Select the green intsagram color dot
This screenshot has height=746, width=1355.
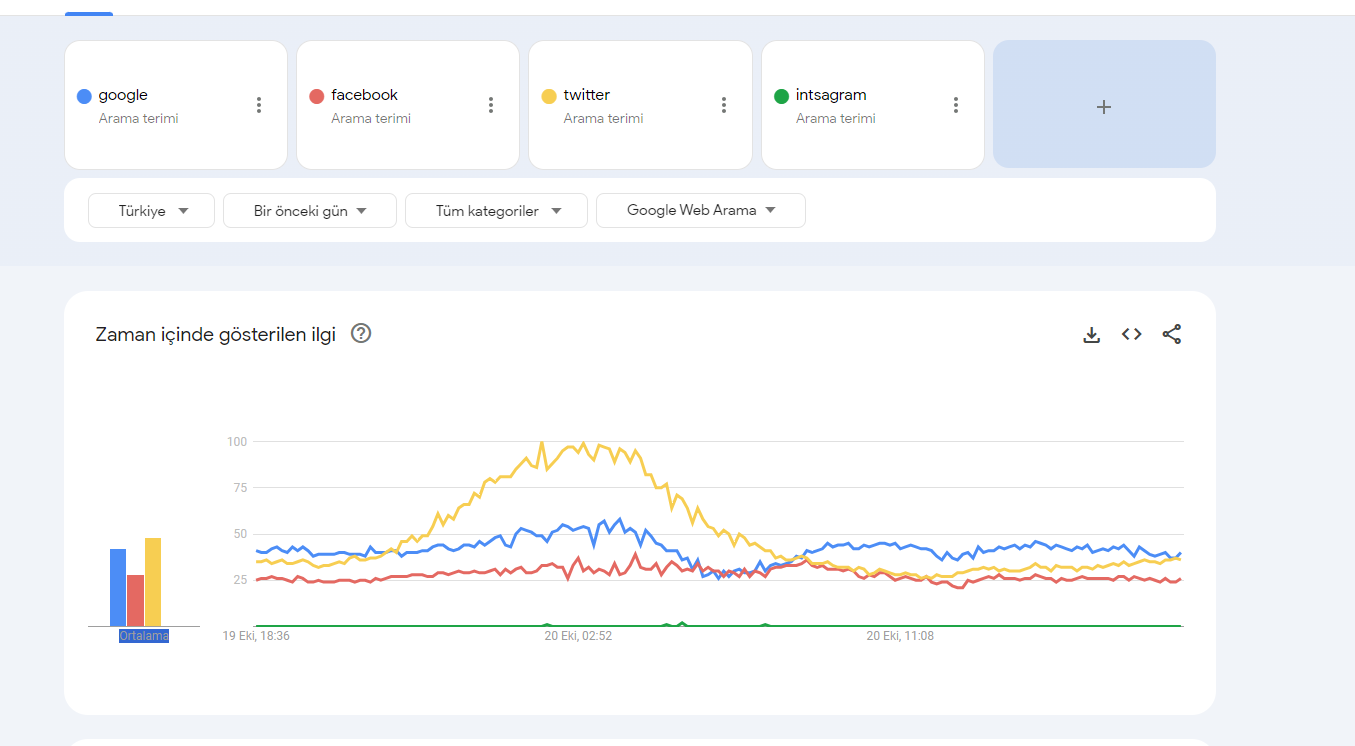(x=782, y=96)
